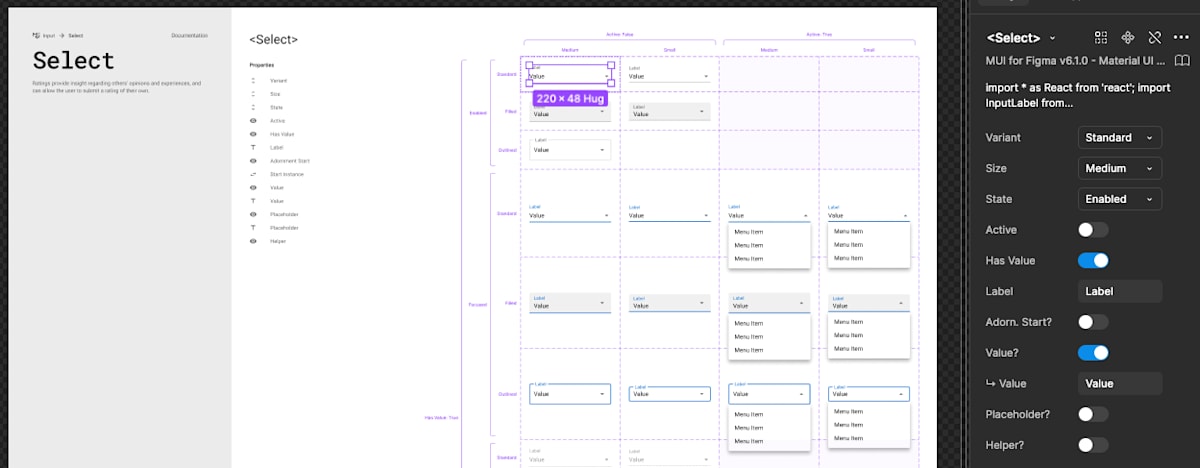Click the selected Standard Medium select instance

(x=569, y=74)
